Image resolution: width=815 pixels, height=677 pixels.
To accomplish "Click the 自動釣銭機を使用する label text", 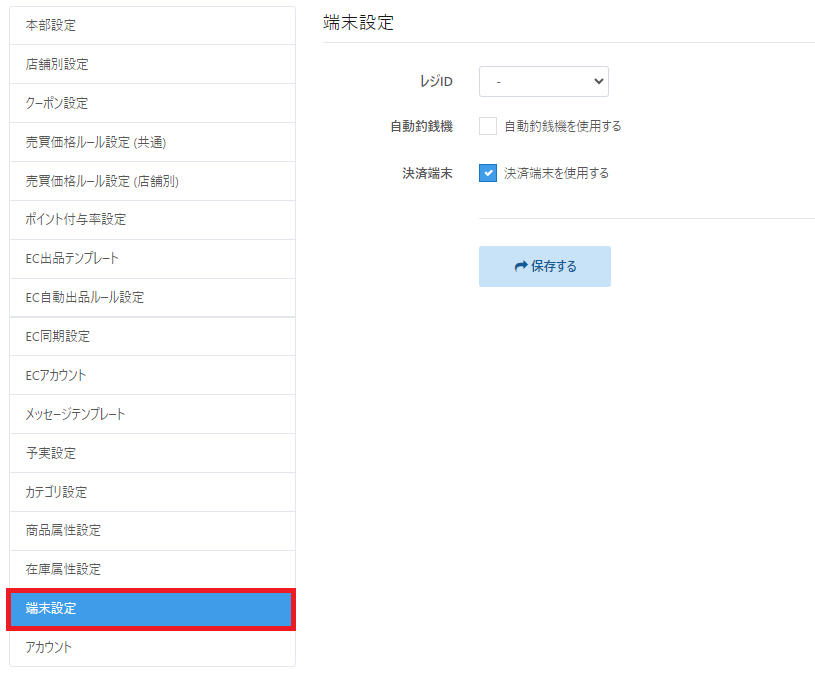I will [562, 126].
